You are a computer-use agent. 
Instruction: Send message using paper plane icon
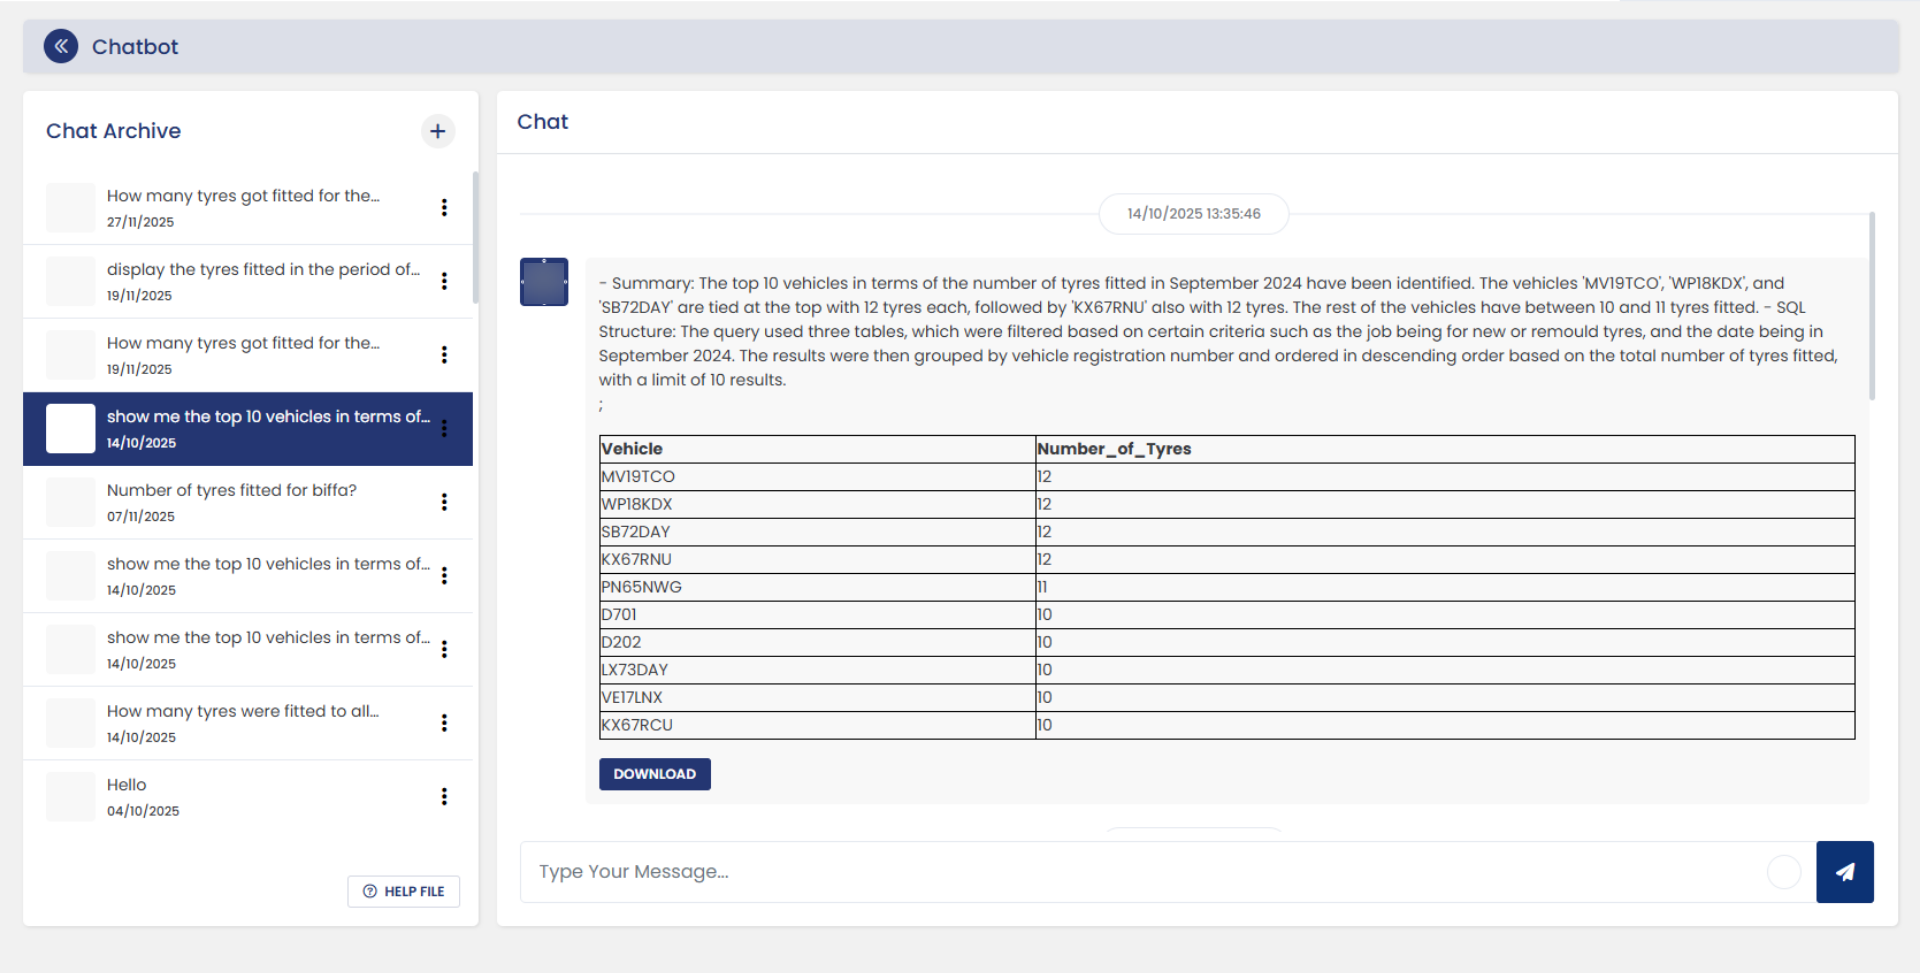click(1845, 872)
